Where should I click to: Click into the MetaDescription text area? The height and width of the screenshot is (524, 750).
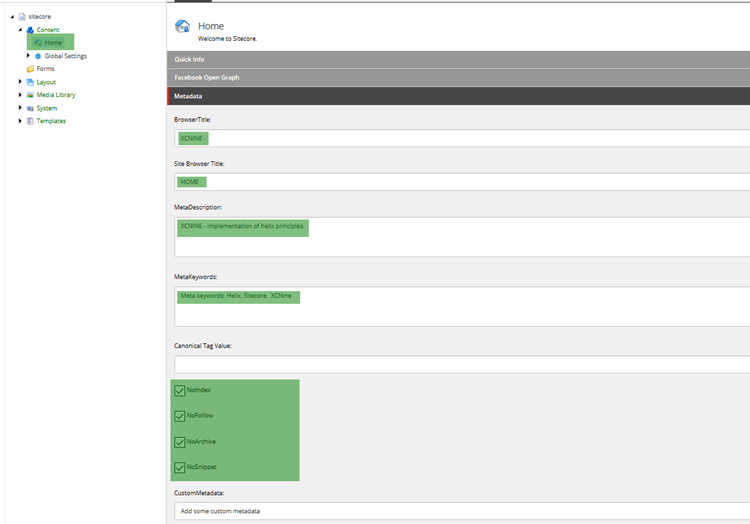coord(462,237)
